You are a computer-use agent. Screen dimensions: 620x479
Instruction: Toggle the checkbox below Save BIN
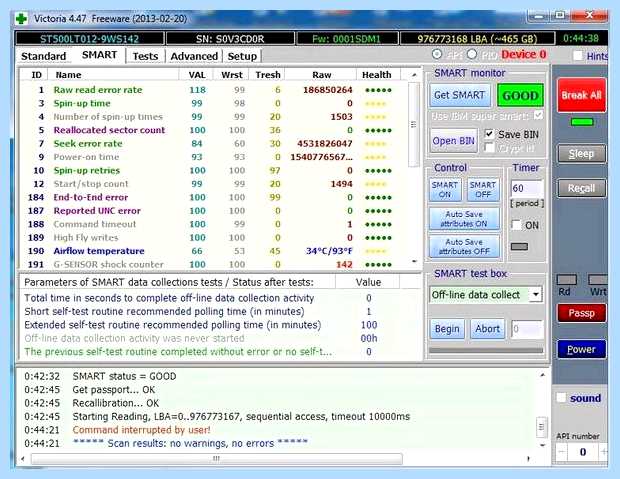pos(489,148)
